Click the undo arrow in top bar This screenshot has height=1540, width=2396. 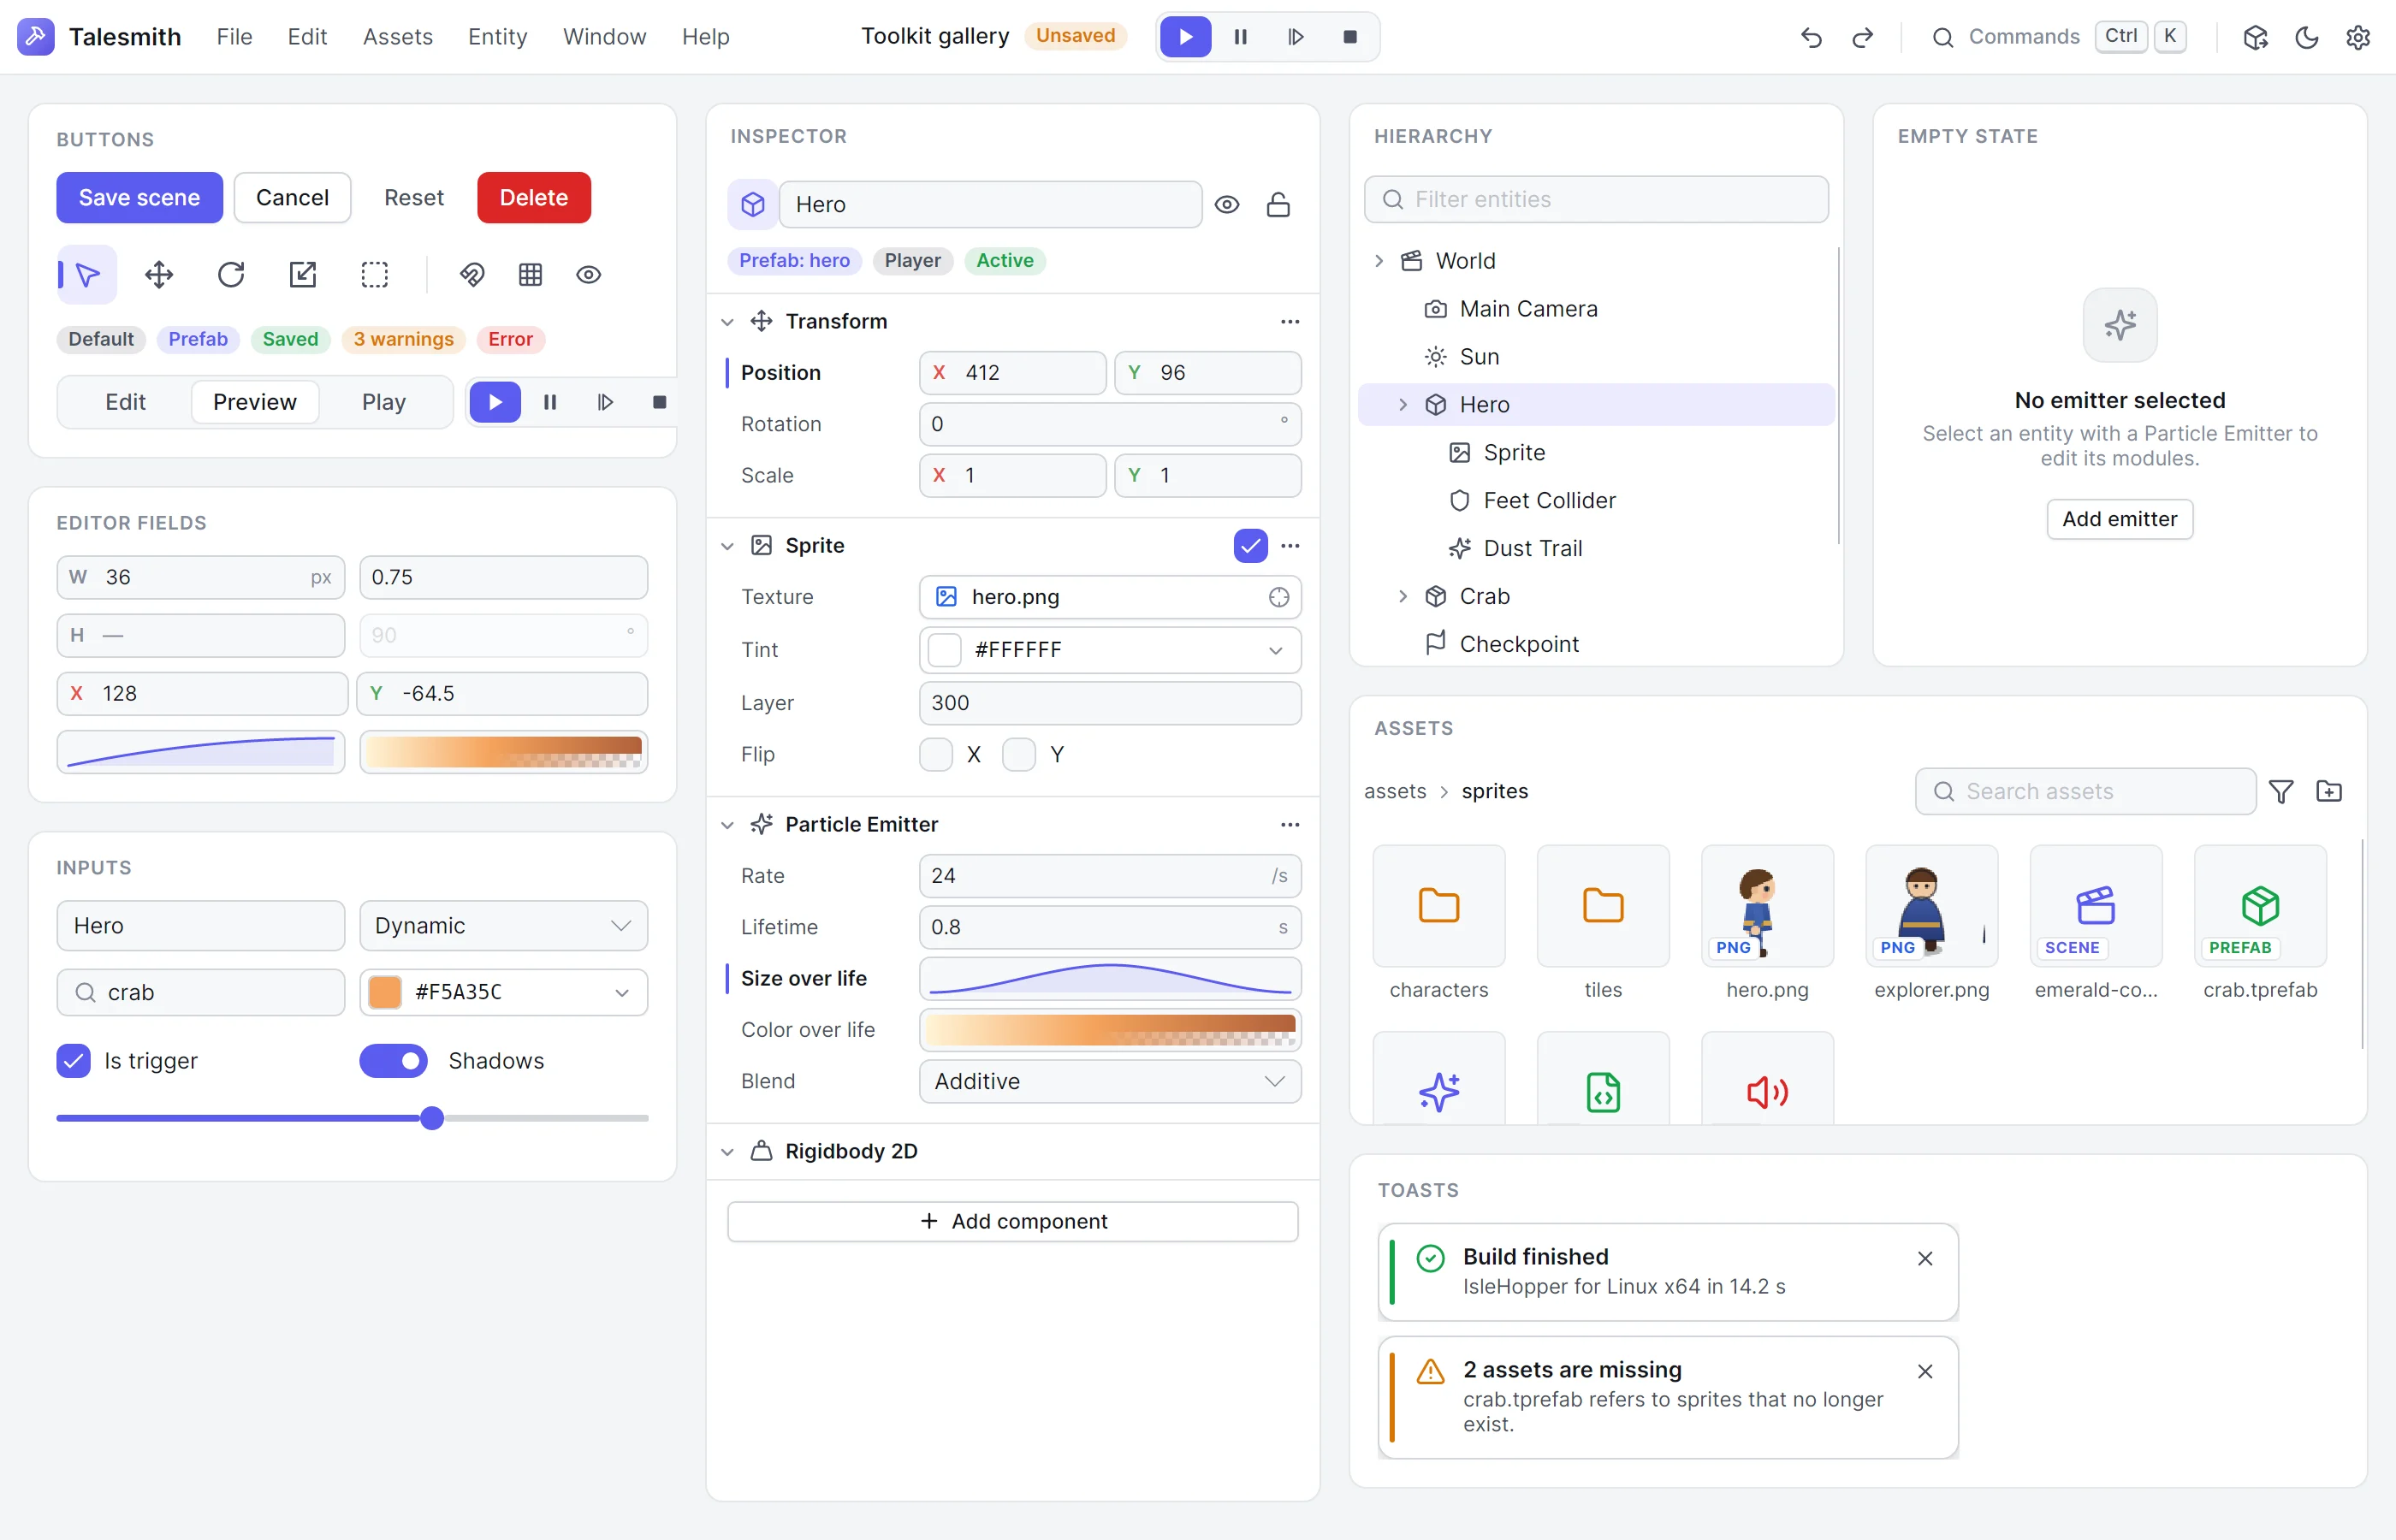pyautogui.click(x=1811, y=37)
